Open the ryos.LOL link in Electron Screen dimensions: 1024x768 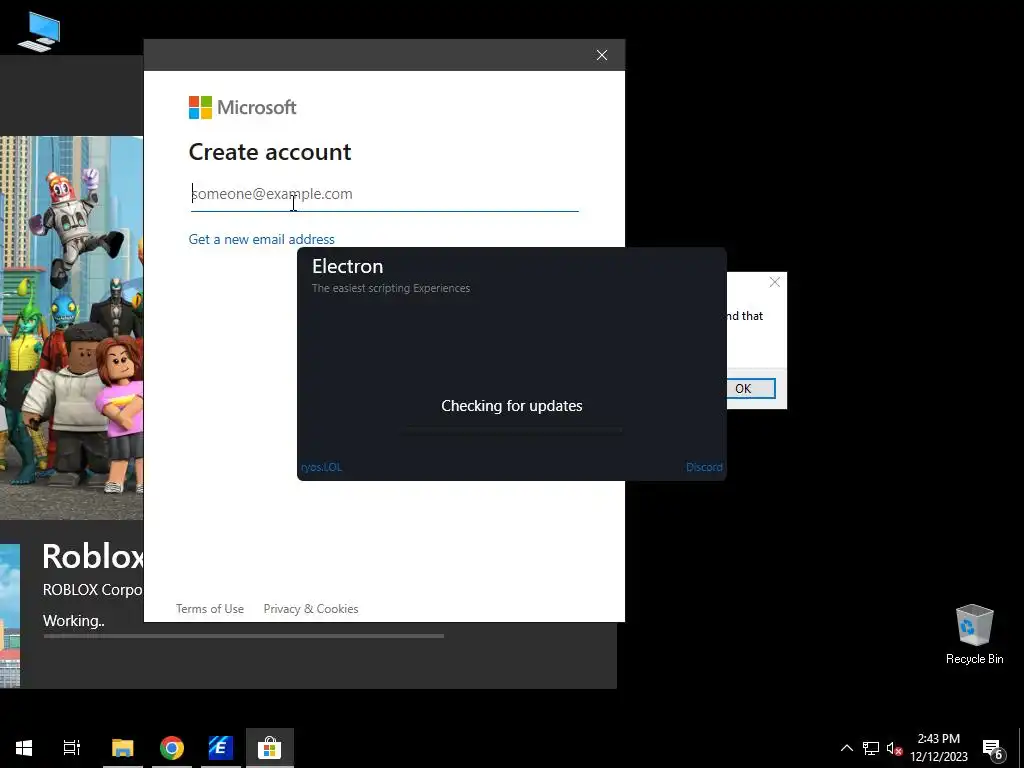click(x=321, y=467)
